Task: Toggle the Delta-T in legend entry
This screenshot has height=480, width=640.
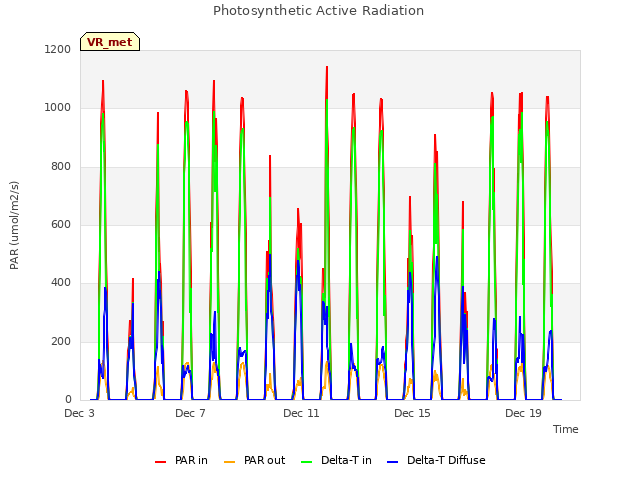Action: click(336, 460)
